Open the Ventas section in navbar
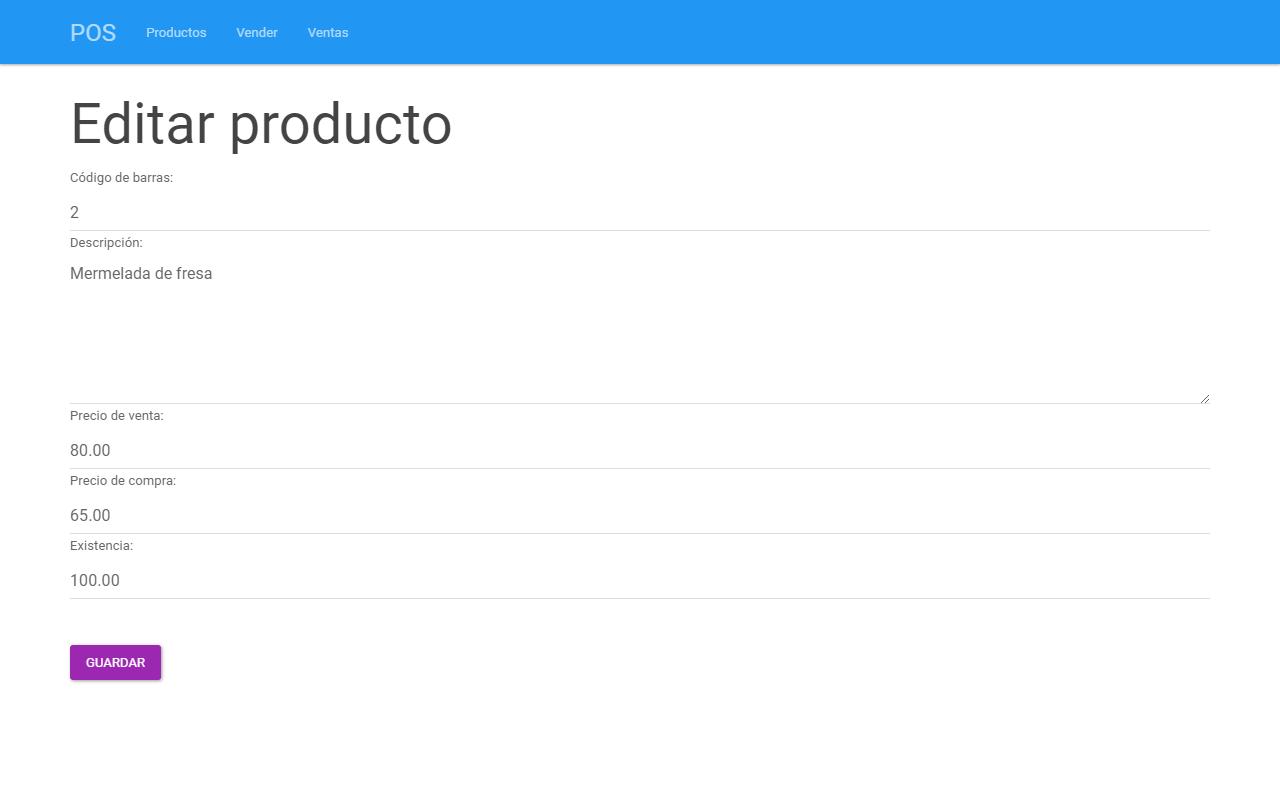The image size is (1280, 800). [x=328, y=33]
